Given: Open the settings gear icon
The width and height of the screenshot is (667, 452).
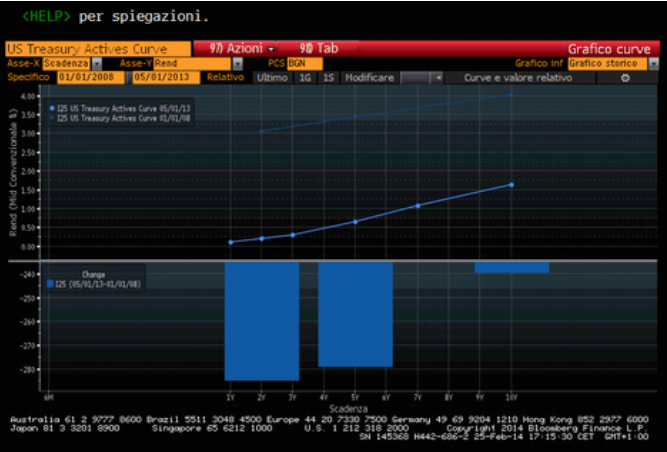Looking at the screenshot, I should click(625, 78).
